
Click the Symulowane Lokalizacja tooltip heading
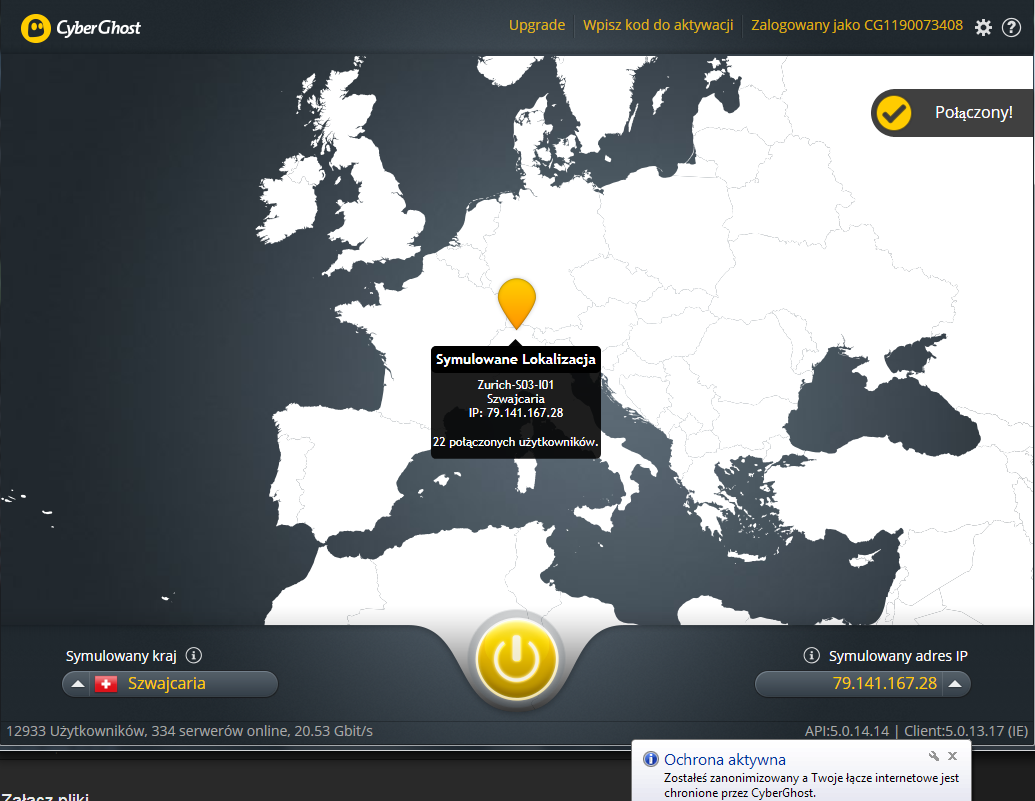tap(516, 359)
